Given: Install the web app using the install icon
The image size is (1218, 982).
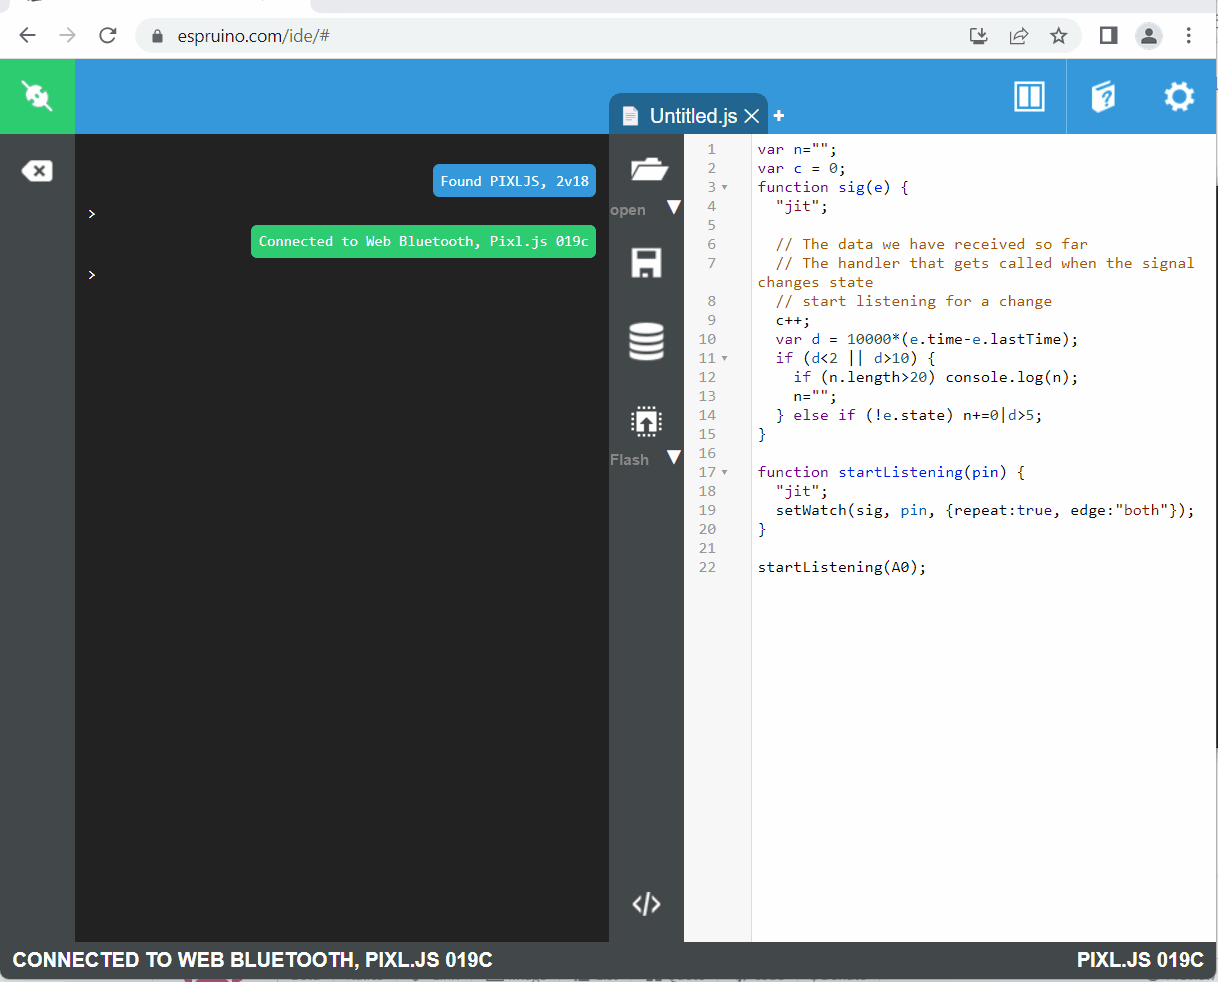Looking at the screenshot, I should pyautogui.click(x=979, y=36).
